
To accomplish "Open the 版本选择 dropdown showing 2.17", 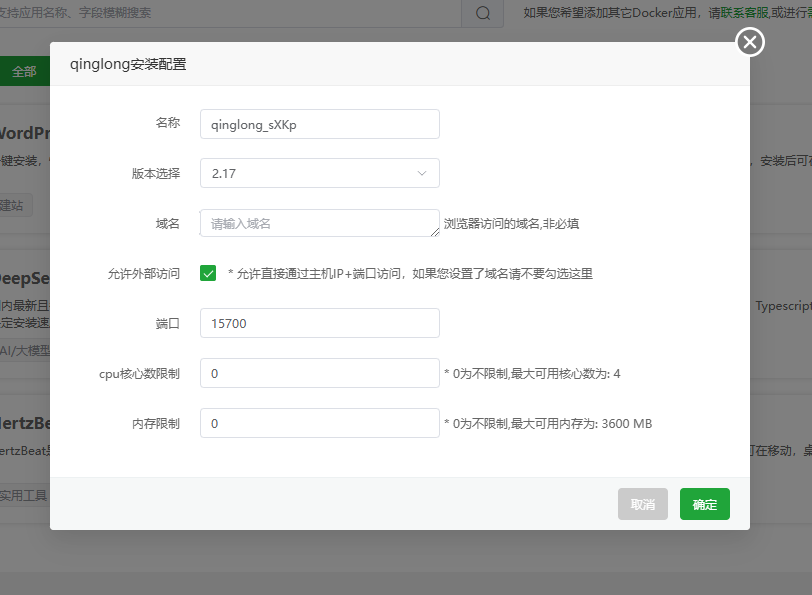I will pyautogui.click(x=319, y=173).
